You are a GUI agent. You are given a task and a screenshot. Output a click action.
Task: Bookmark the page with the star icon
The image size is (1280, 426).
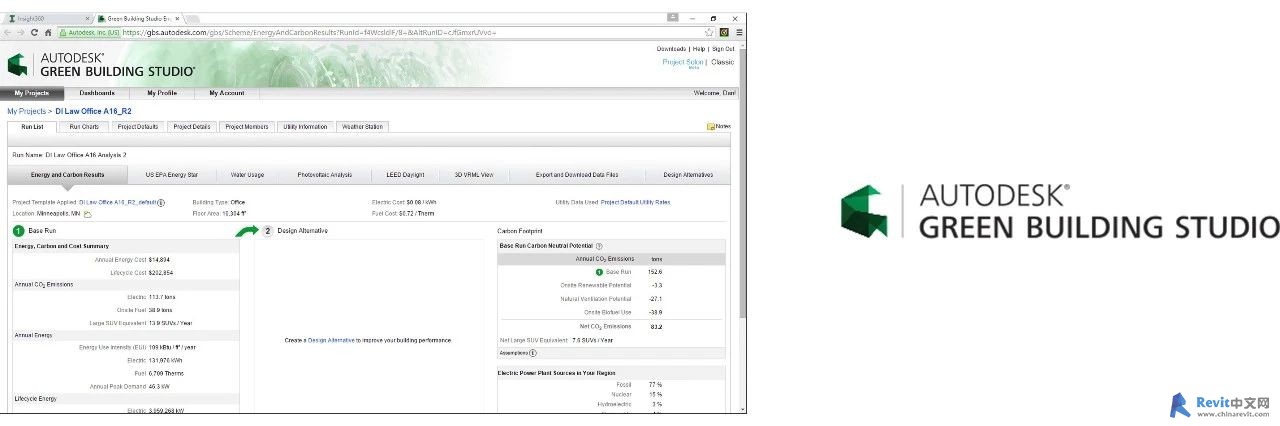[x=709, y=32]
